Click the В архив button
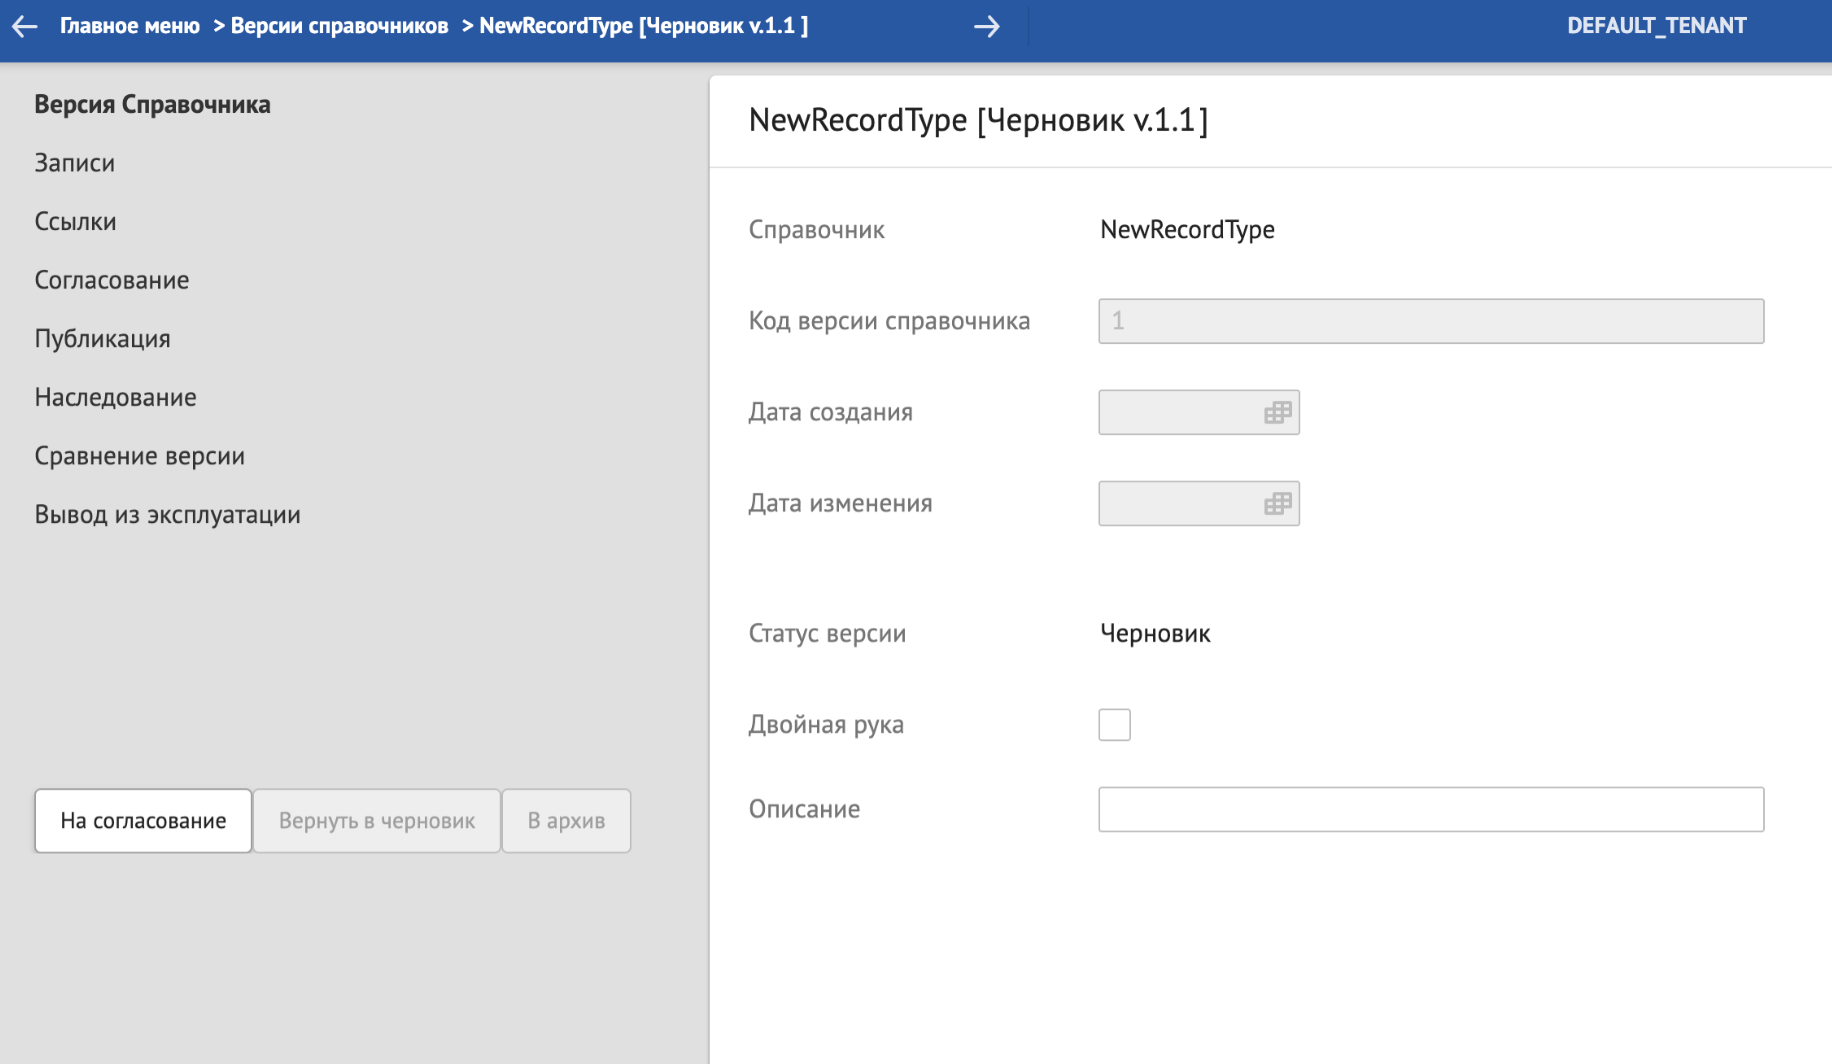The image size is (1832, 1064). [566, 821]
